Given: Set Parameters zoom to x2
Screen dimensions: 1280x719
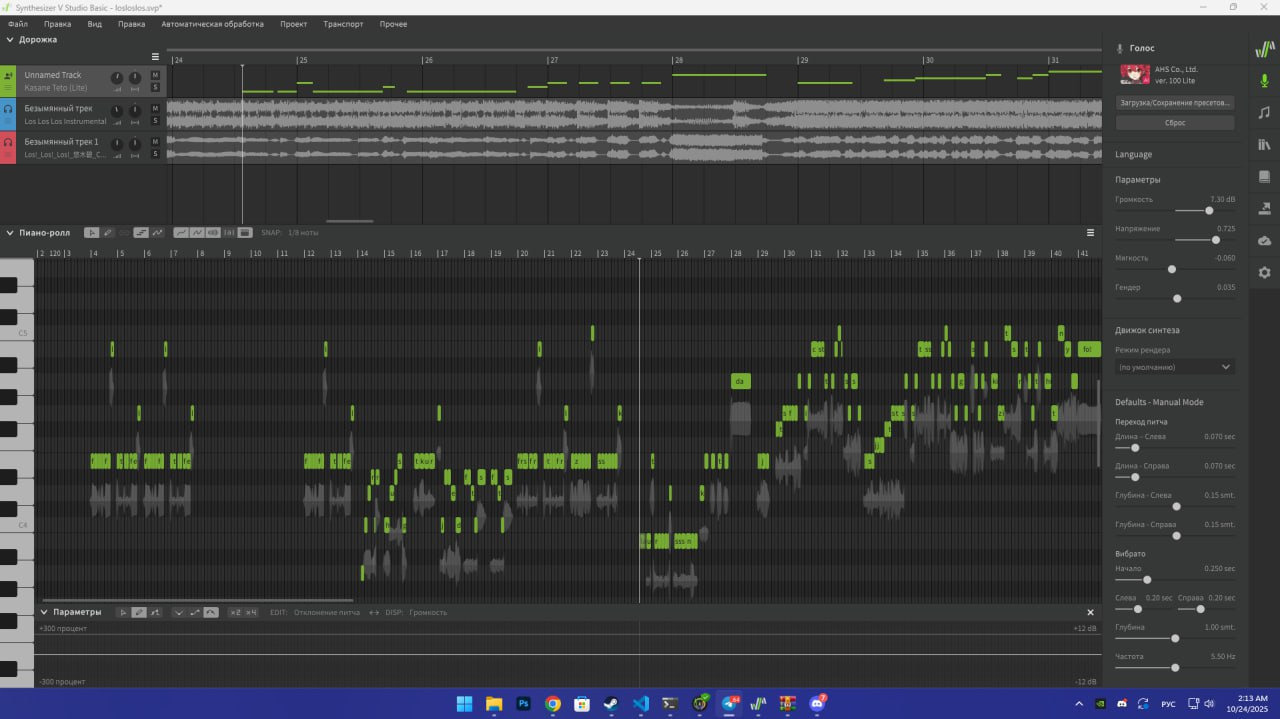Looking at the screenshot, I should pos(235,612).
